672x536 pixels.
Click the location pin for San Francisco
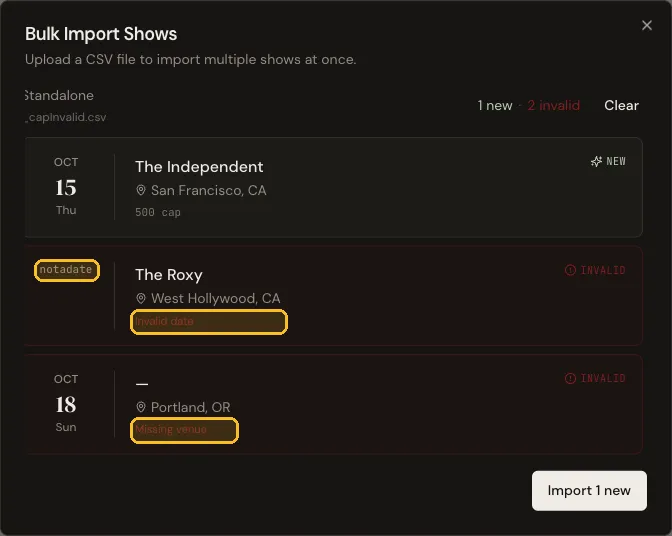141,190
